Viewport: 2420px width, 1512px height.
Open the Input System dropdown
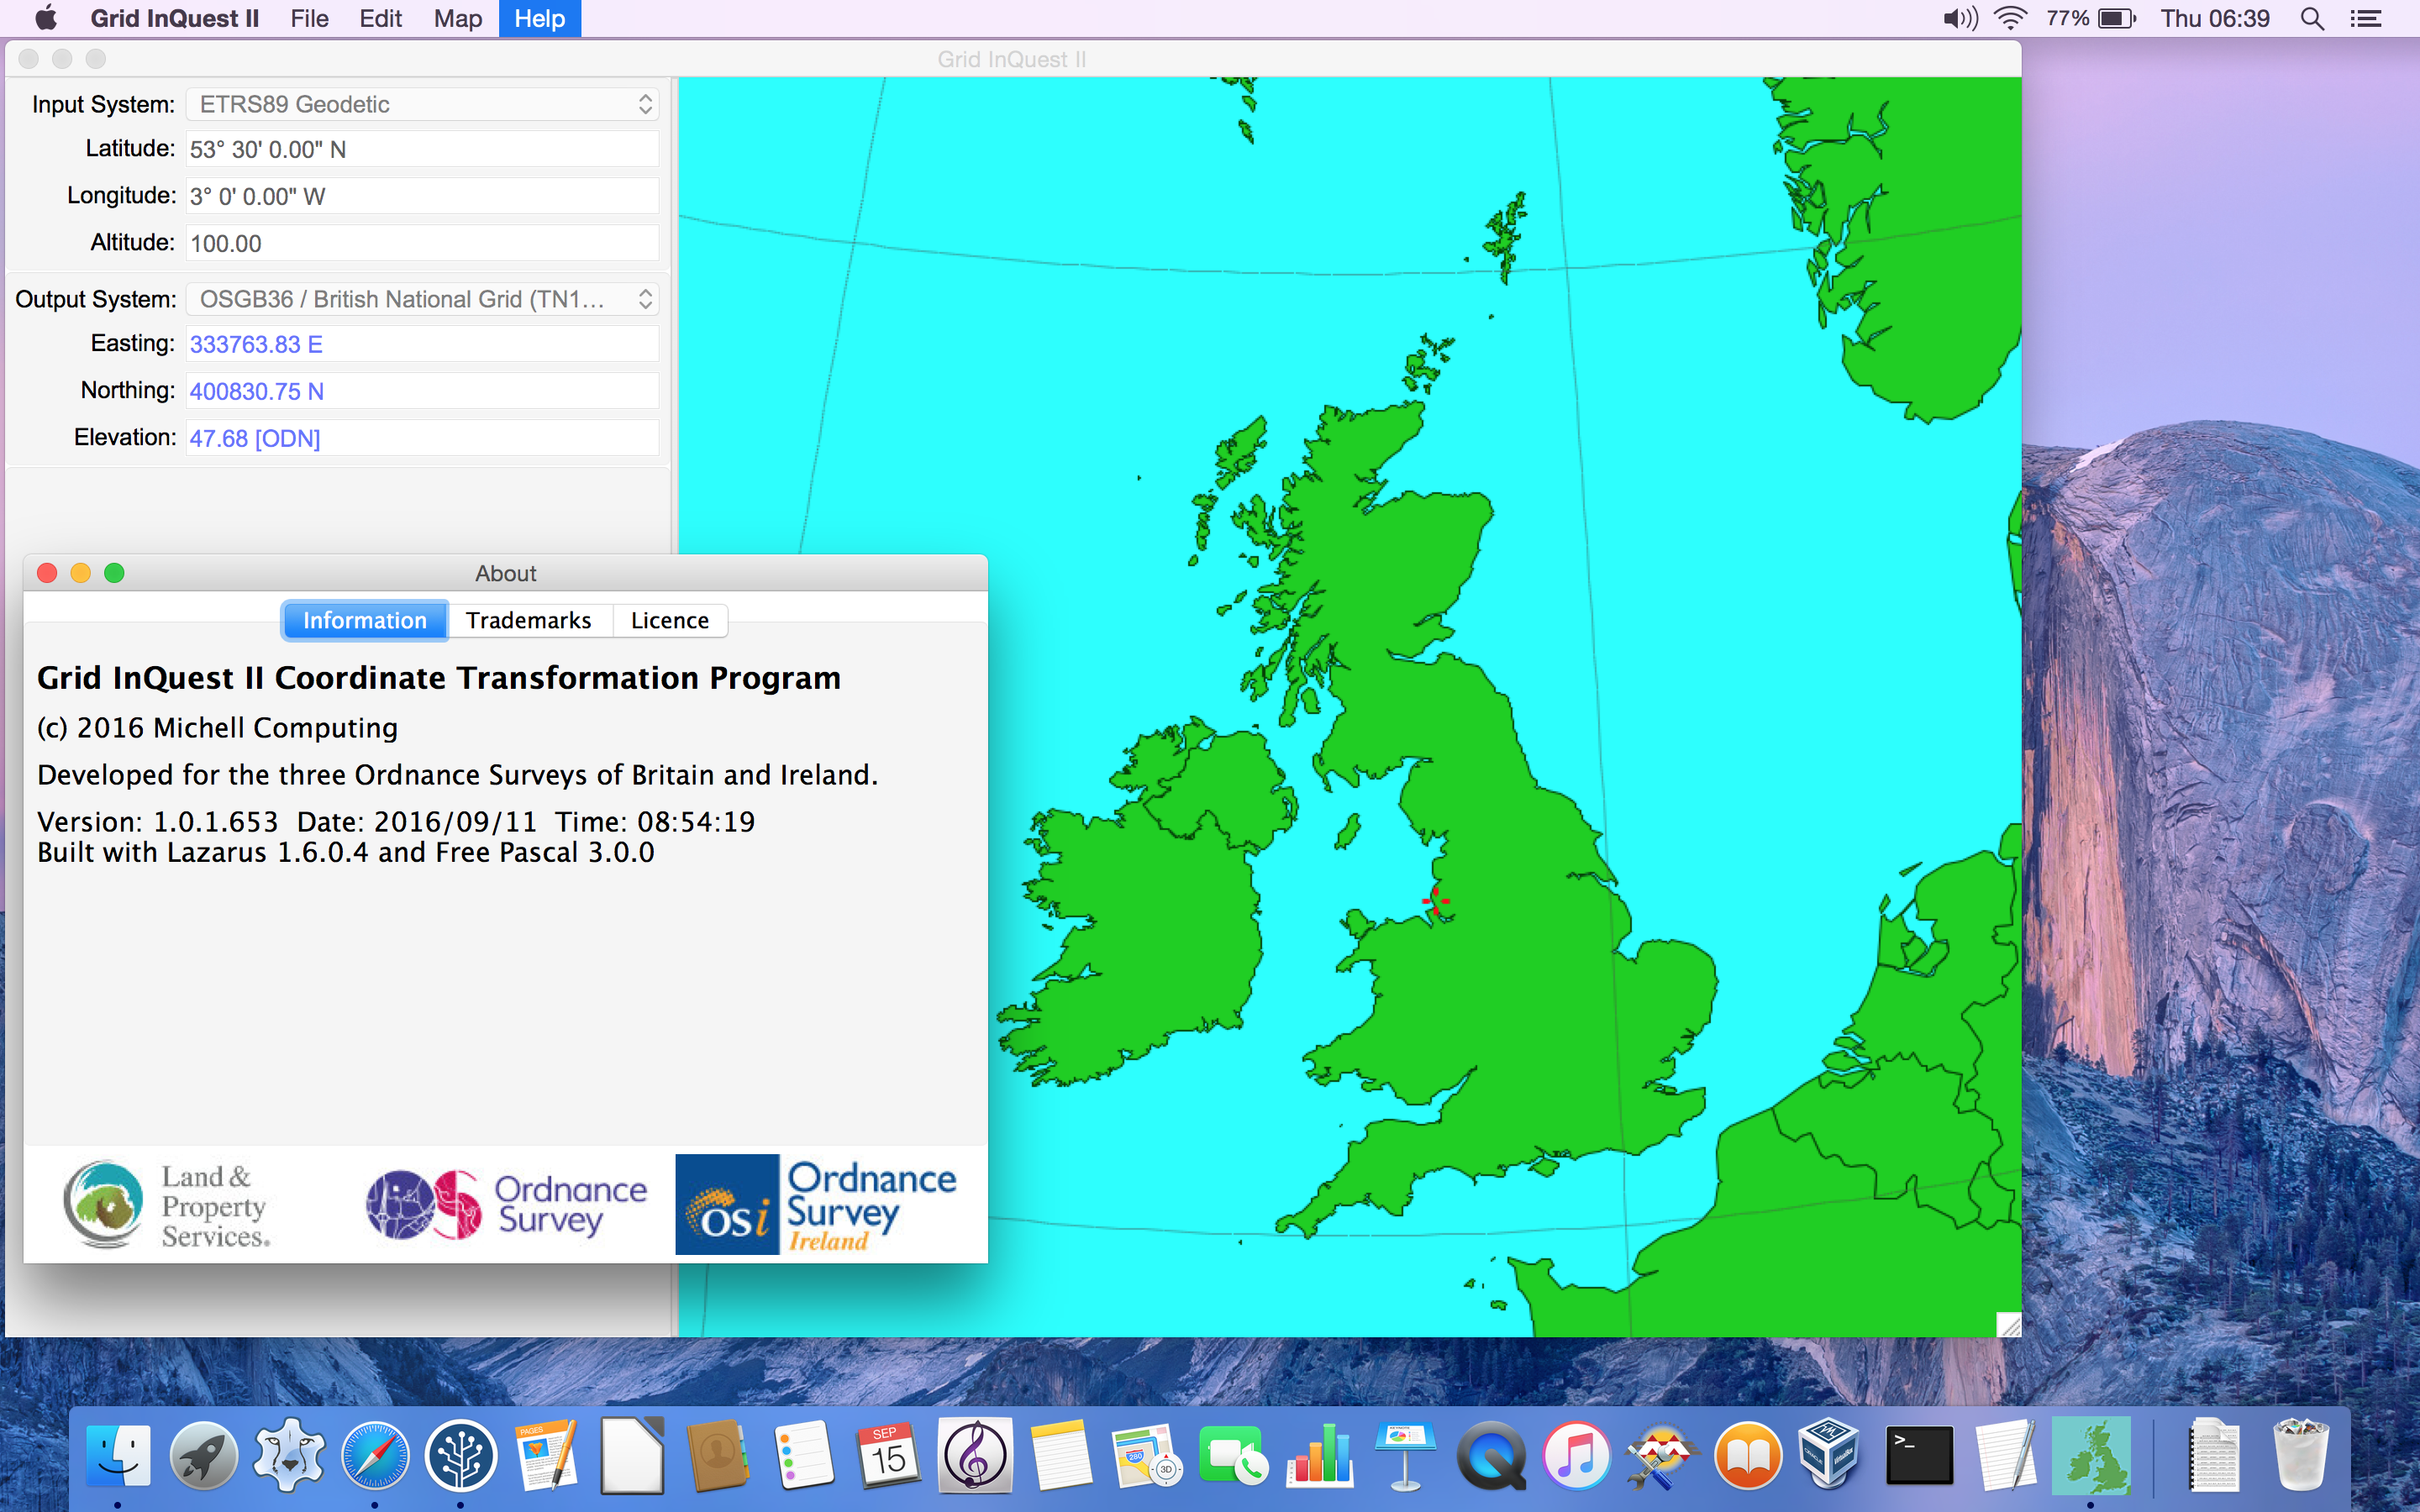point(422,104)
